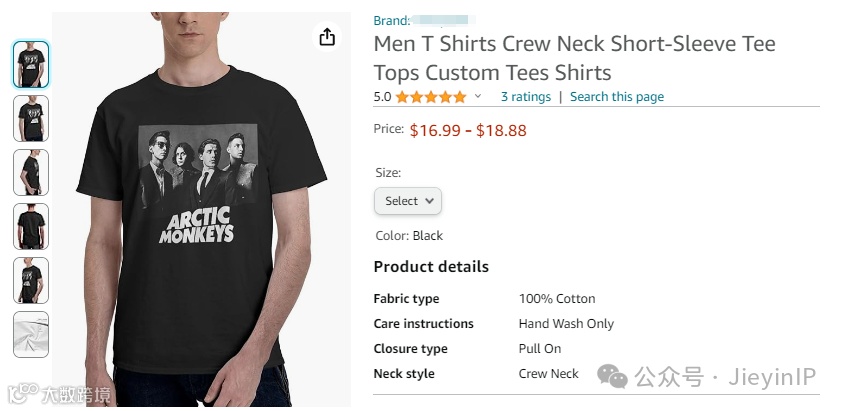The height and width of the screenshot is (411, 844).
Task: Click the WeChat logo watermark icon
Action: (x=613, y=377)
